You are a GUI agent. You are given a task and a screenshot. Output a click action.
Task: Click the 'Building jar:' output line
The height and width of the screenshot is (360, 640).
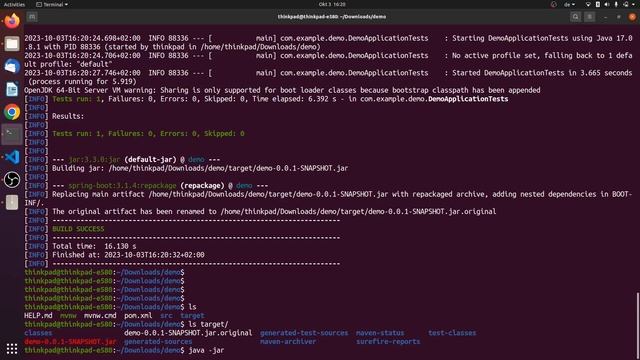point(186,168)
